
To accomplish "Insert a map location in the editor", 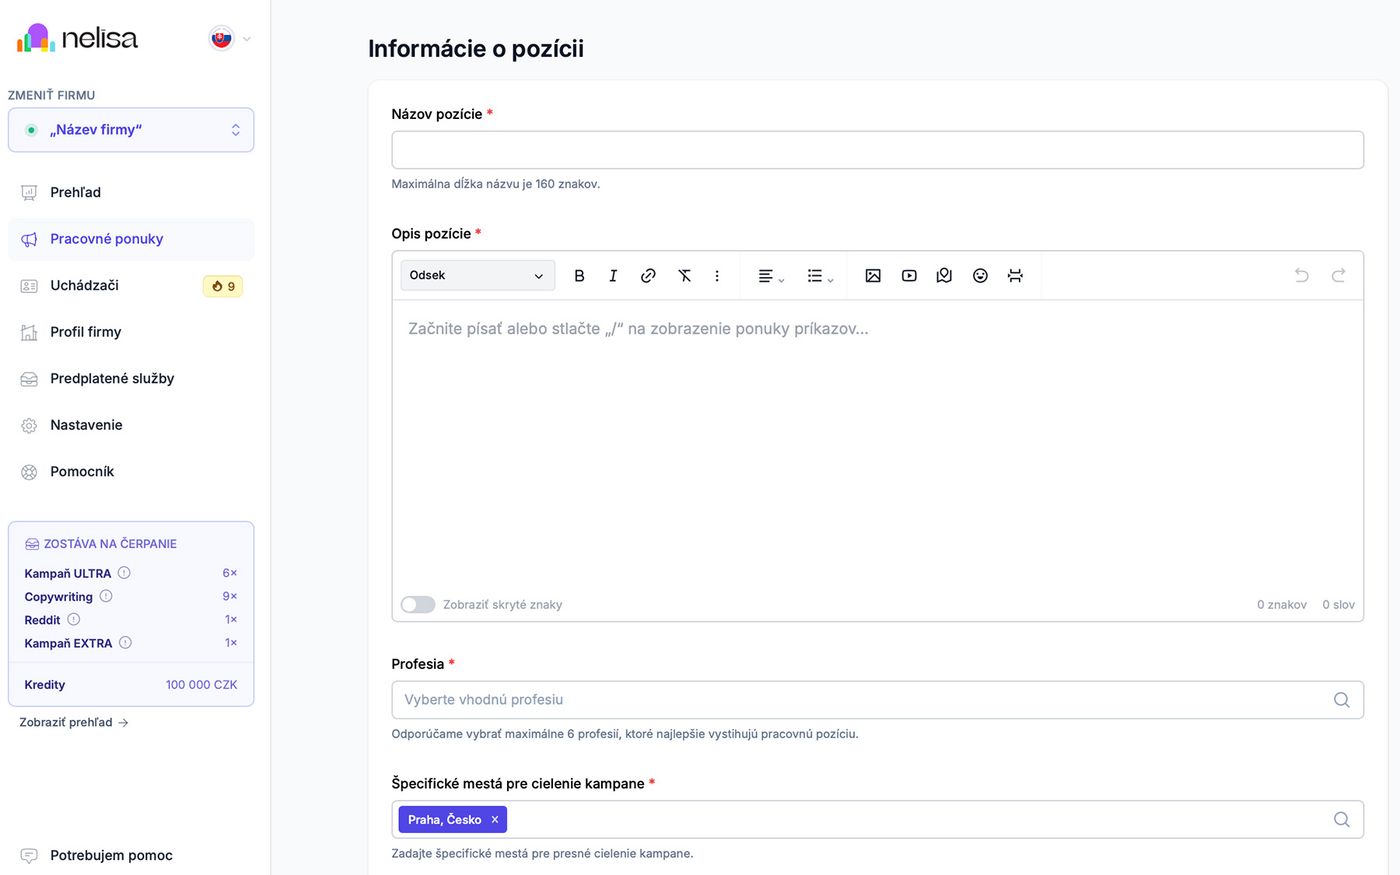I will pos(944,276).
